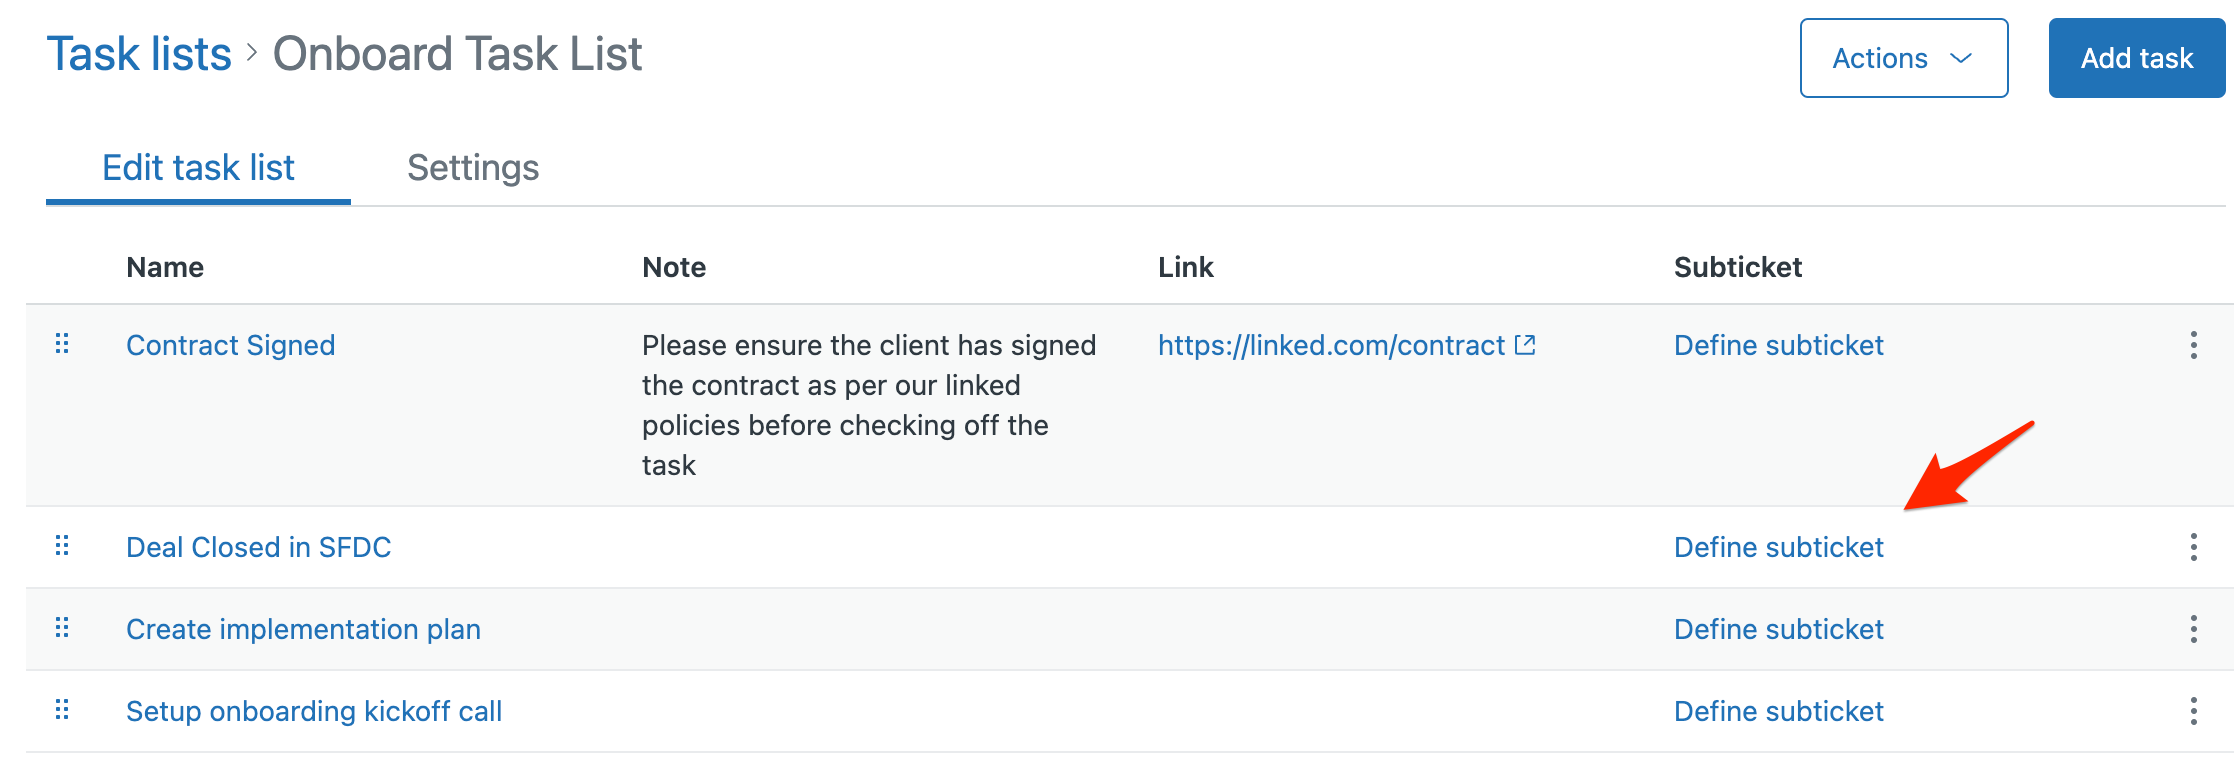Select drag handle for Create implementation plan
2234x772 pixels.
[62, 628]
